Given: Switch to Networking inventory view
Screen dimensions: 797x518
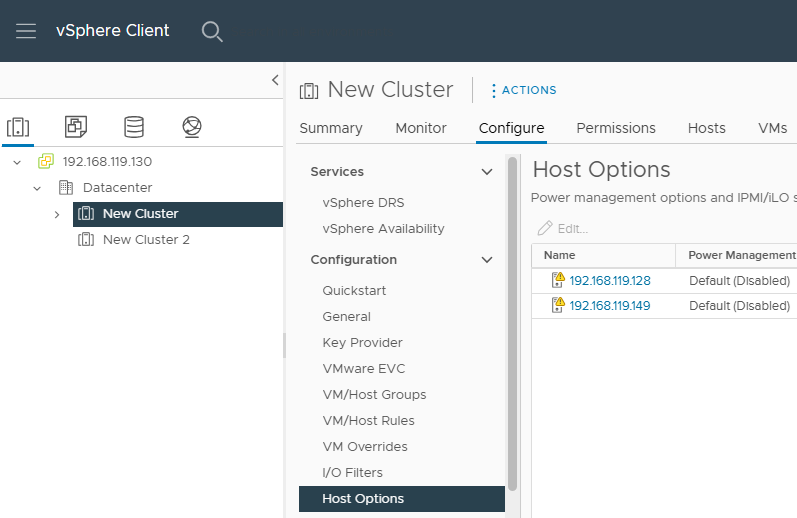Looking at the screenshot, I should [x=192, y=127].
